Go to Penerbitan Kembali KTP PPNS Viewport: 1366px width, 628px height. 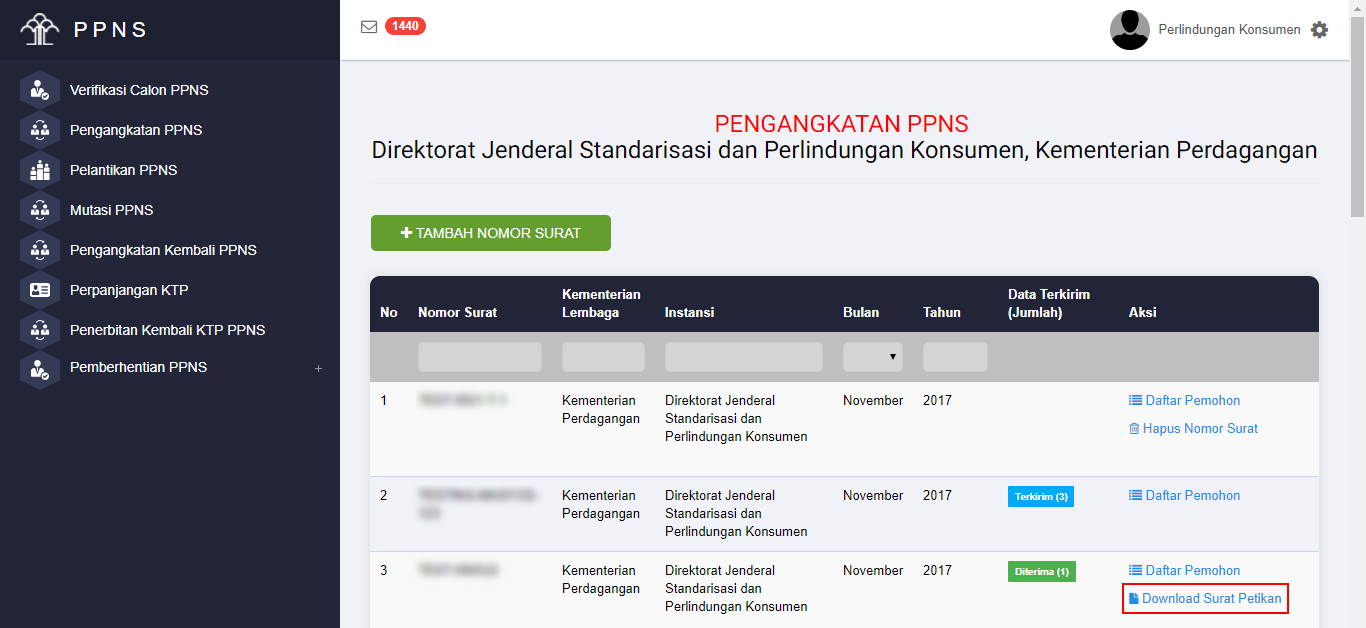167,330
